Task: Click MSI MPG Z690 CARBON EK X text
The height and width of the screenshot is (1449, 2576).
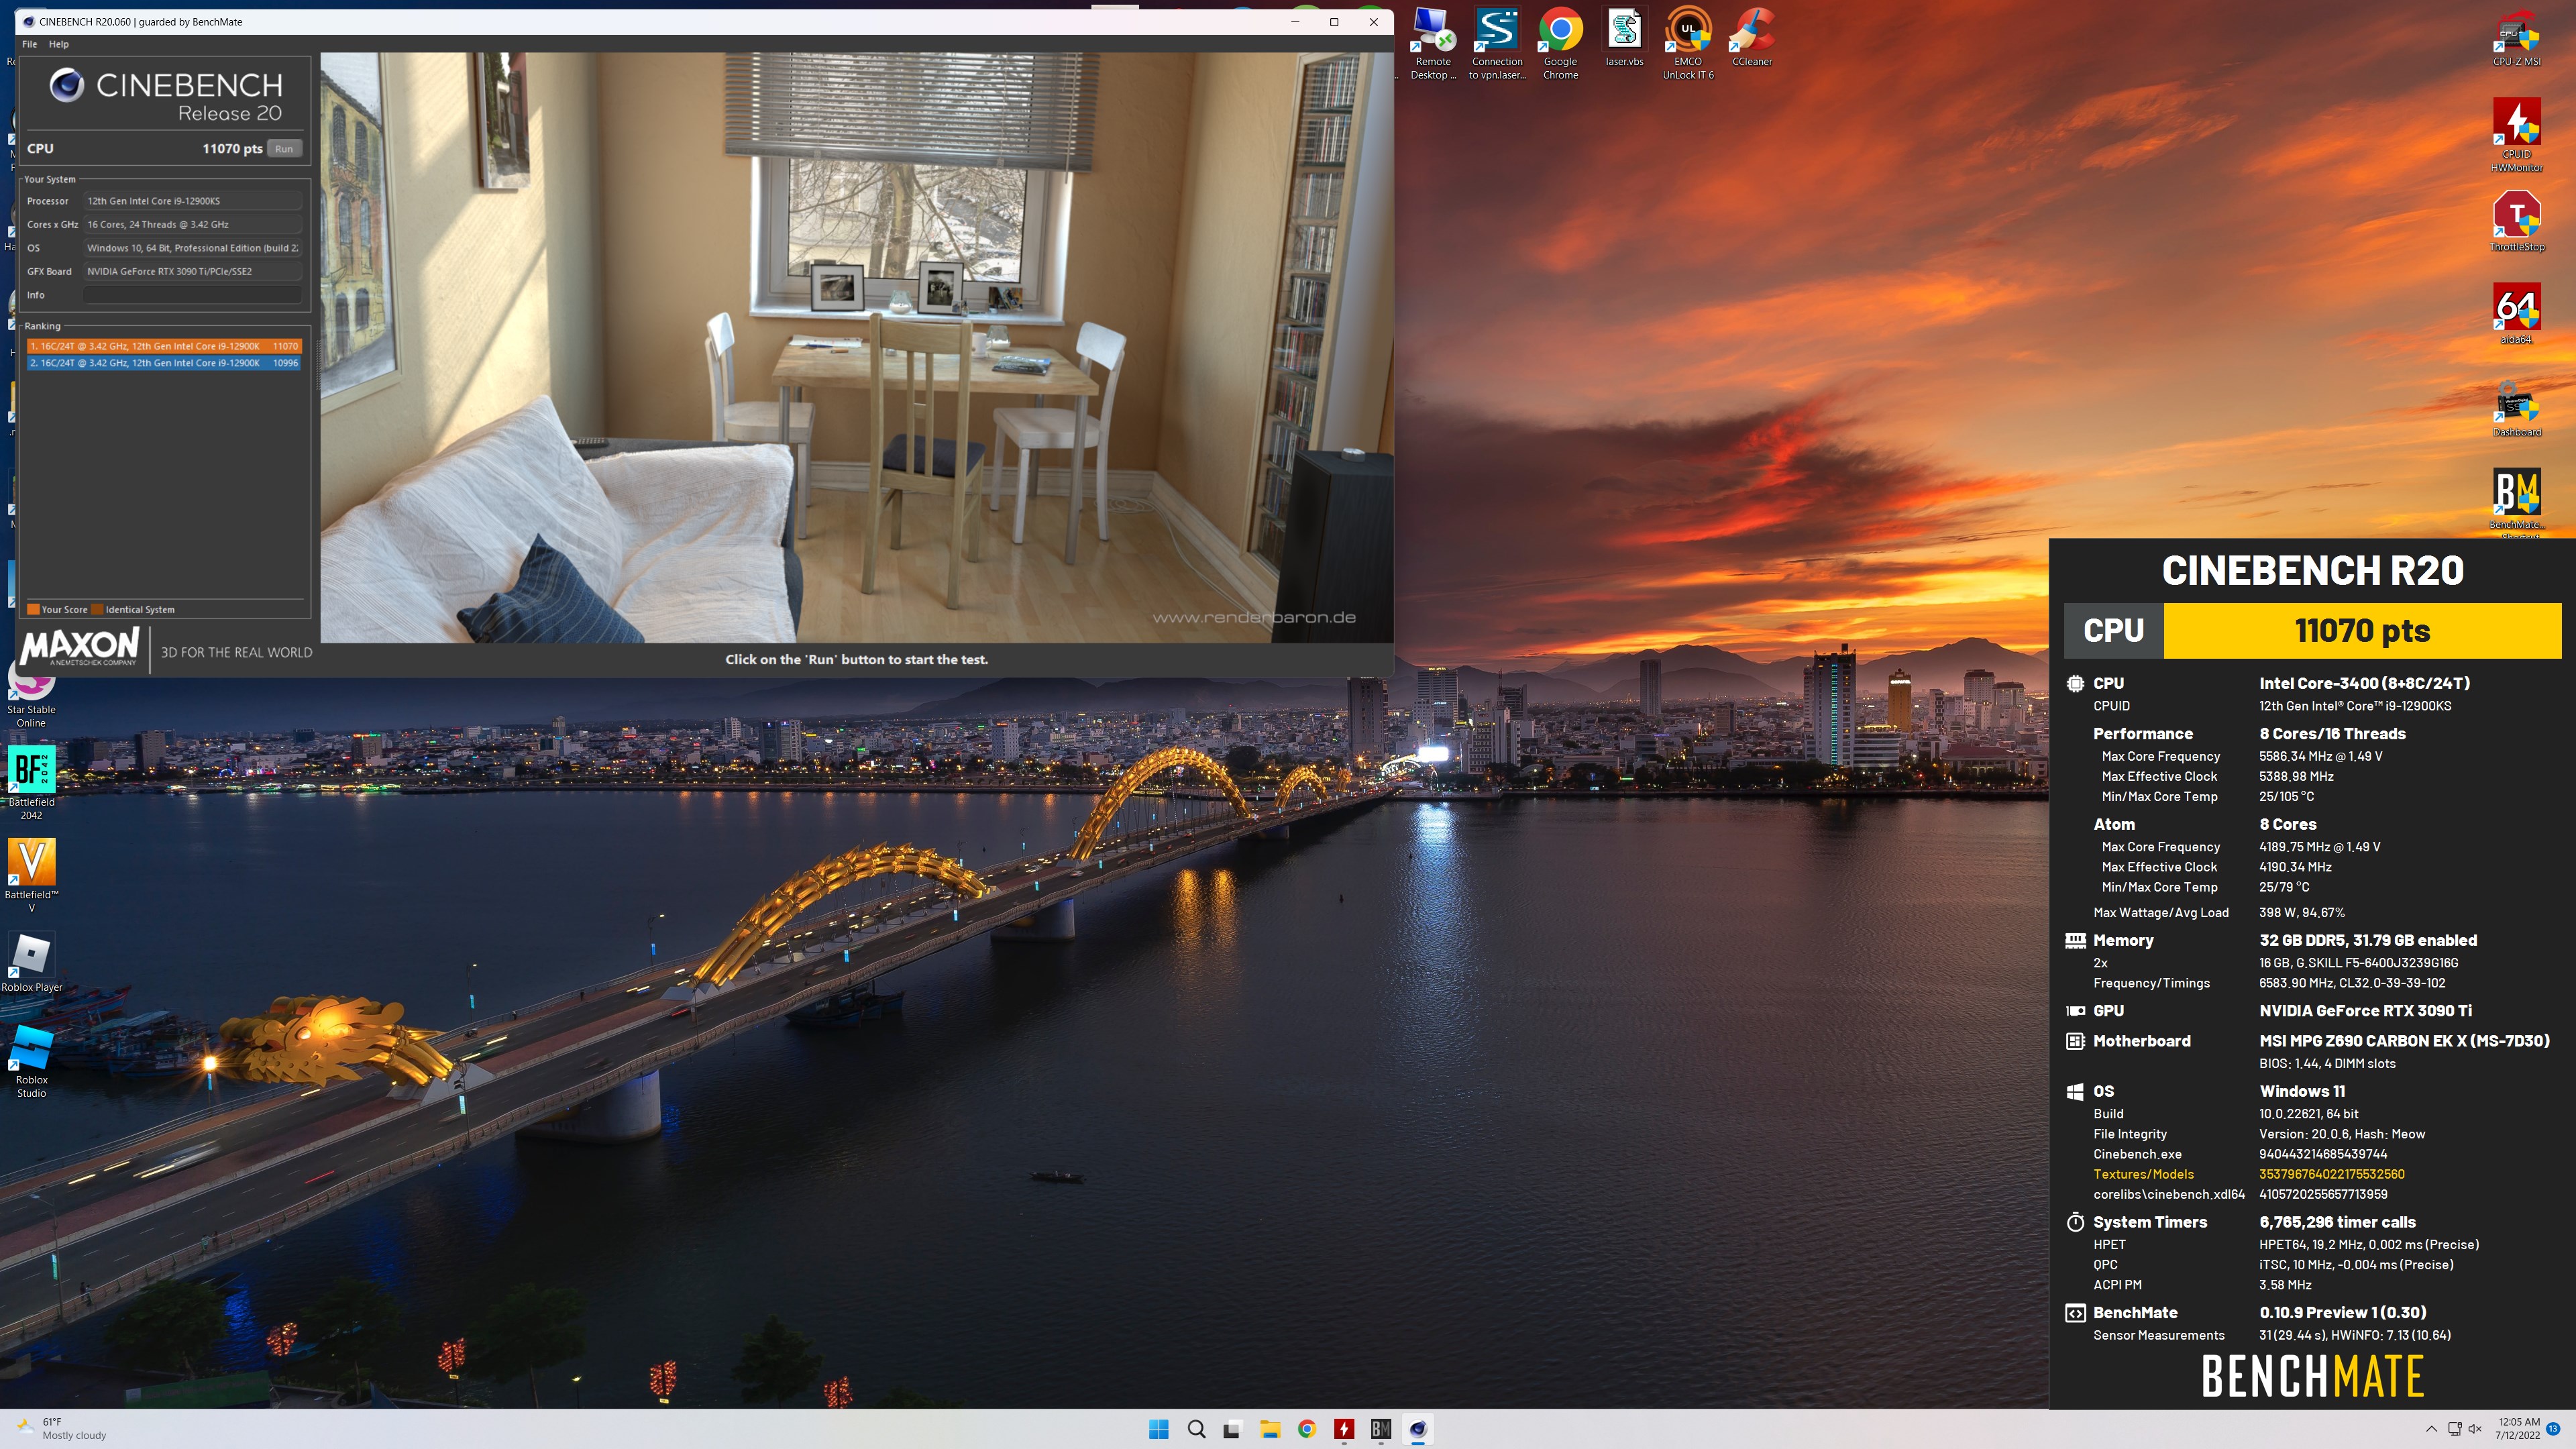Action: (x=2404, y=1041)
